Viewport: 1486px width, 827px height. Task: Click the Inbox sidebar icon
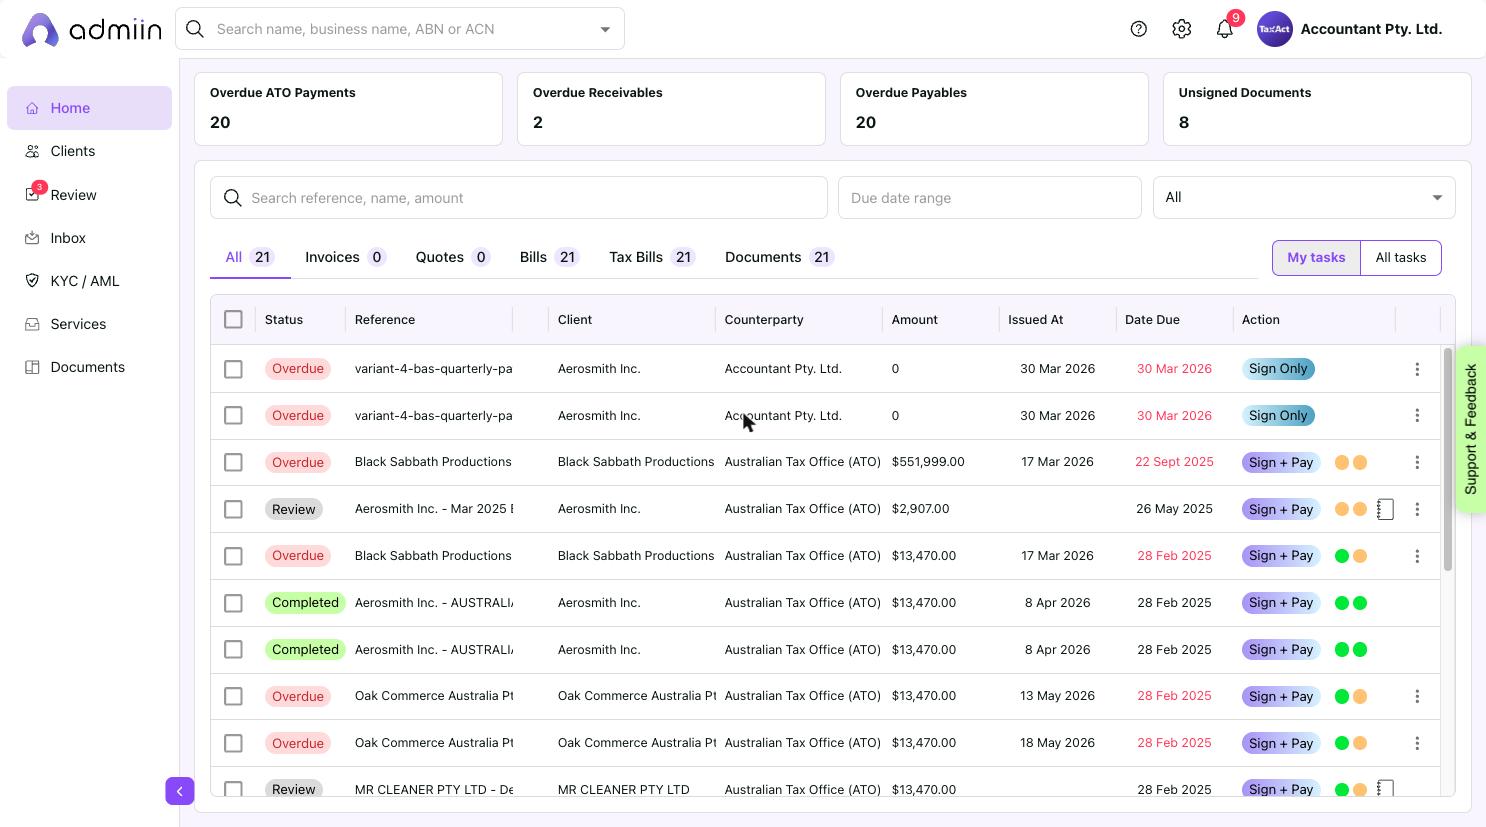32,238
